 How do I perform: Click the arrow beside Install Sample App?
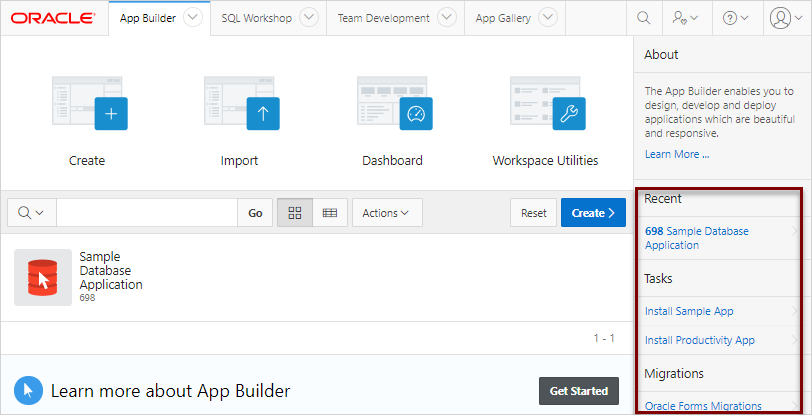(x=794, y=311)
